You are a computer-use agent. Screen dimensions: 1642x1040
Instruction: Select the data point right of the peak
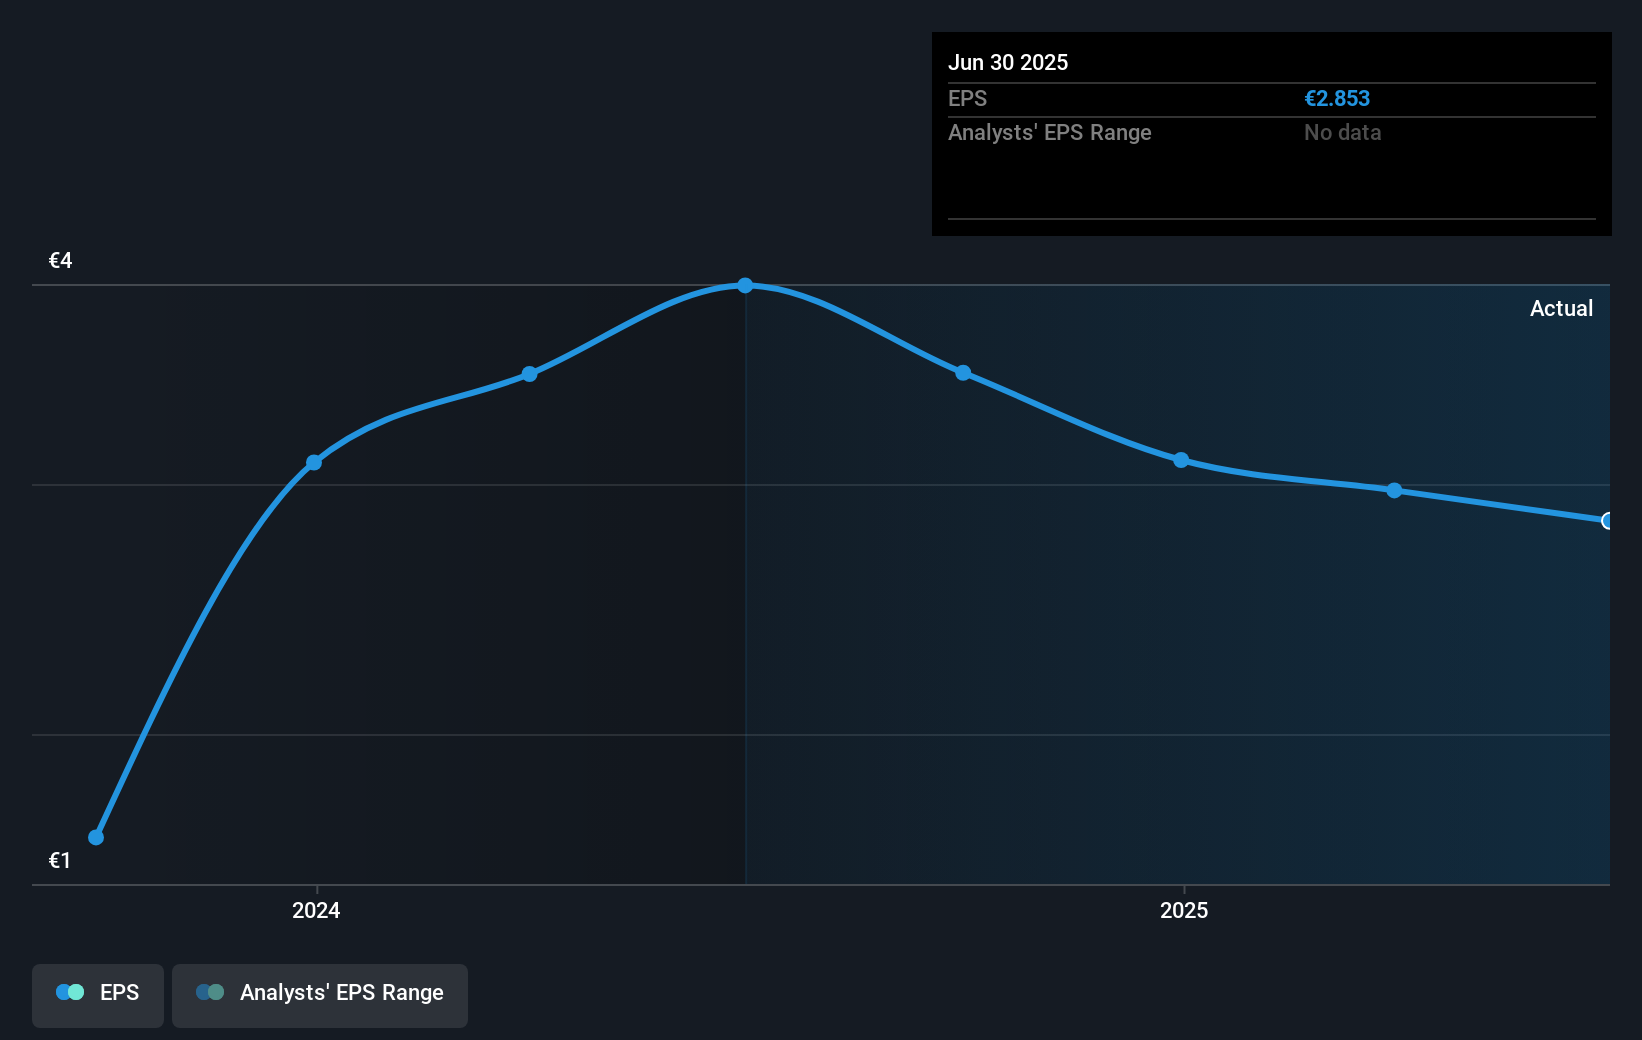tap(963, 372)
